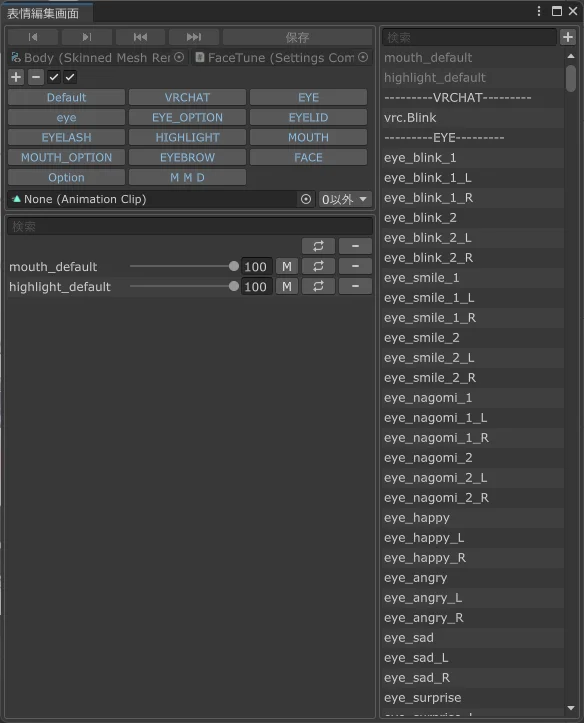Click the skip-to-first frame icon

pos(33,37)
